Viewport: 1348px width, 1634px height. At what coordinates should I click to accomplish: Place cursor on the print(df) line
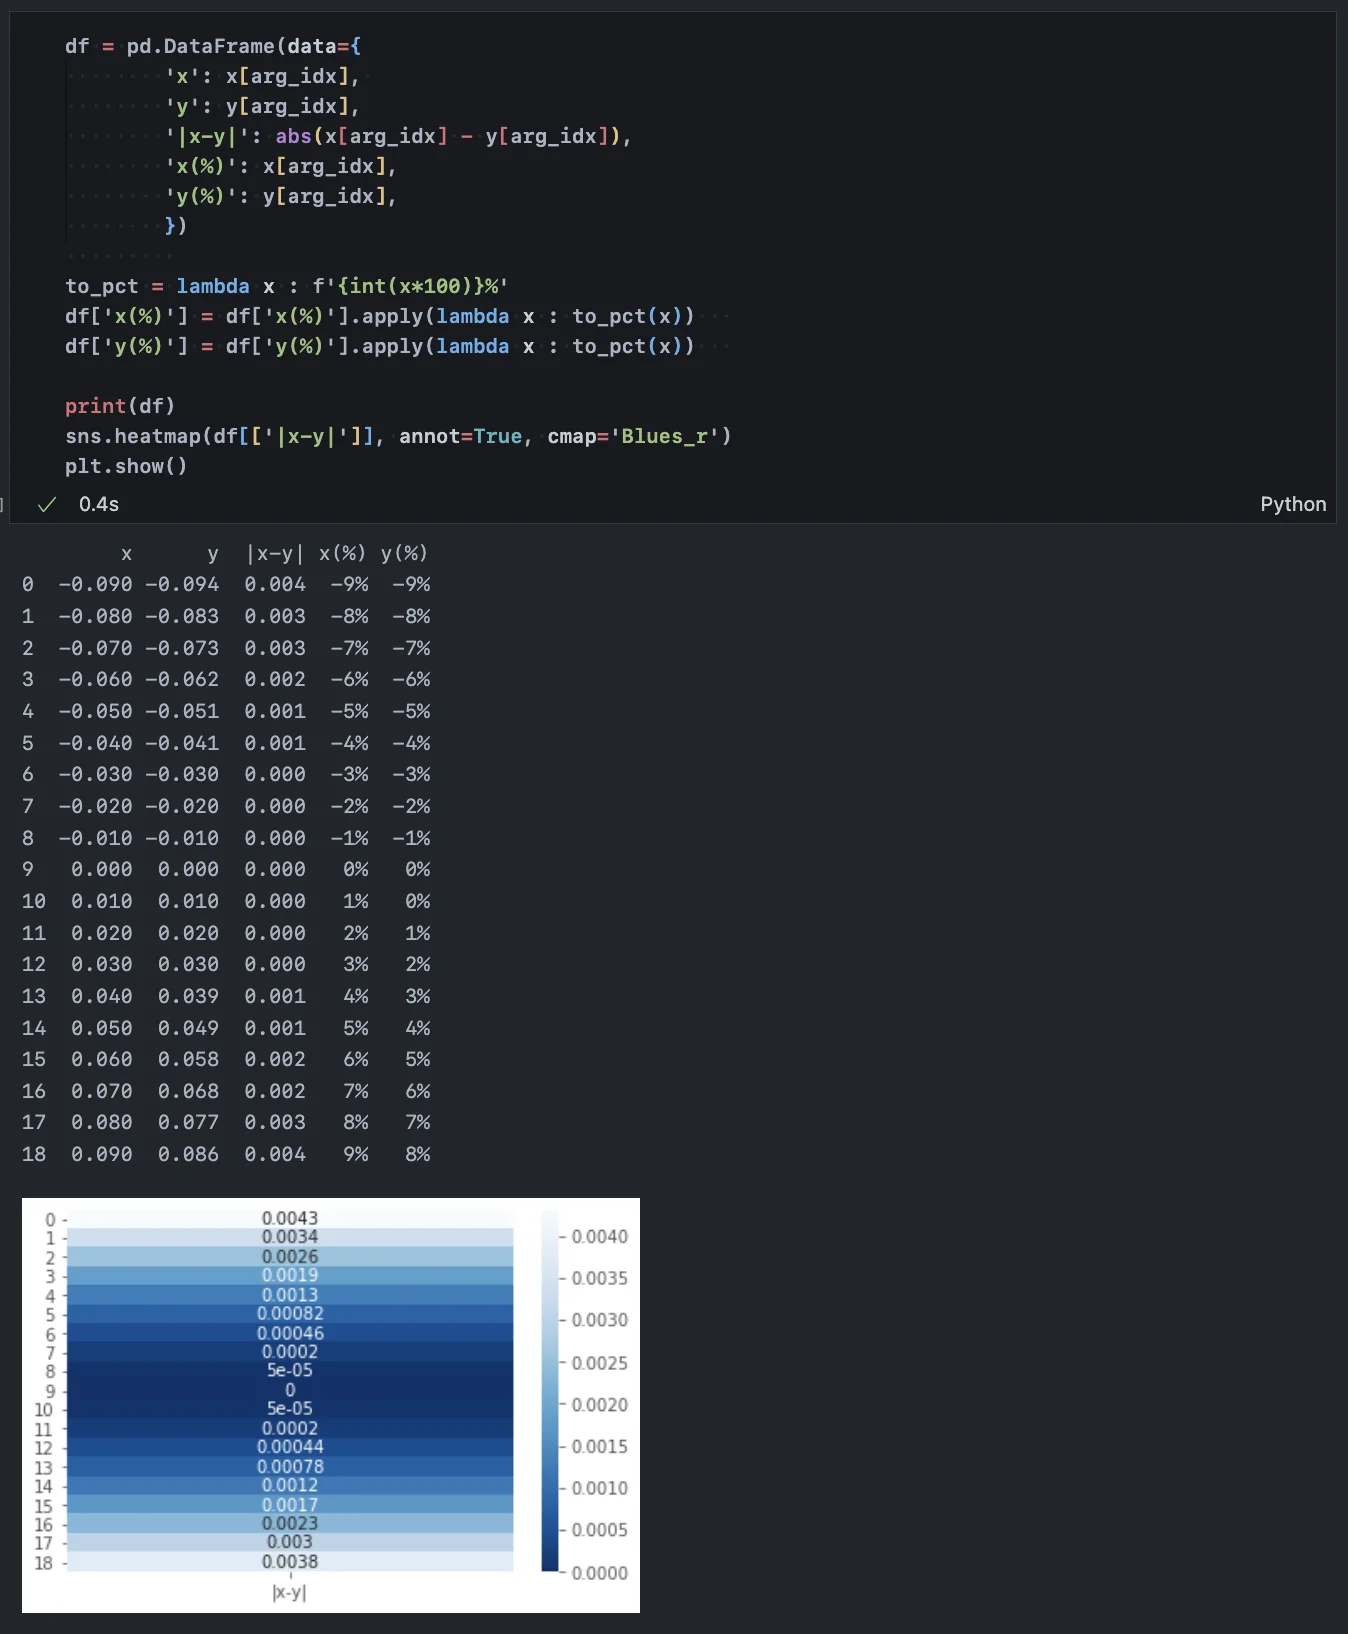(x=120, y=406)
